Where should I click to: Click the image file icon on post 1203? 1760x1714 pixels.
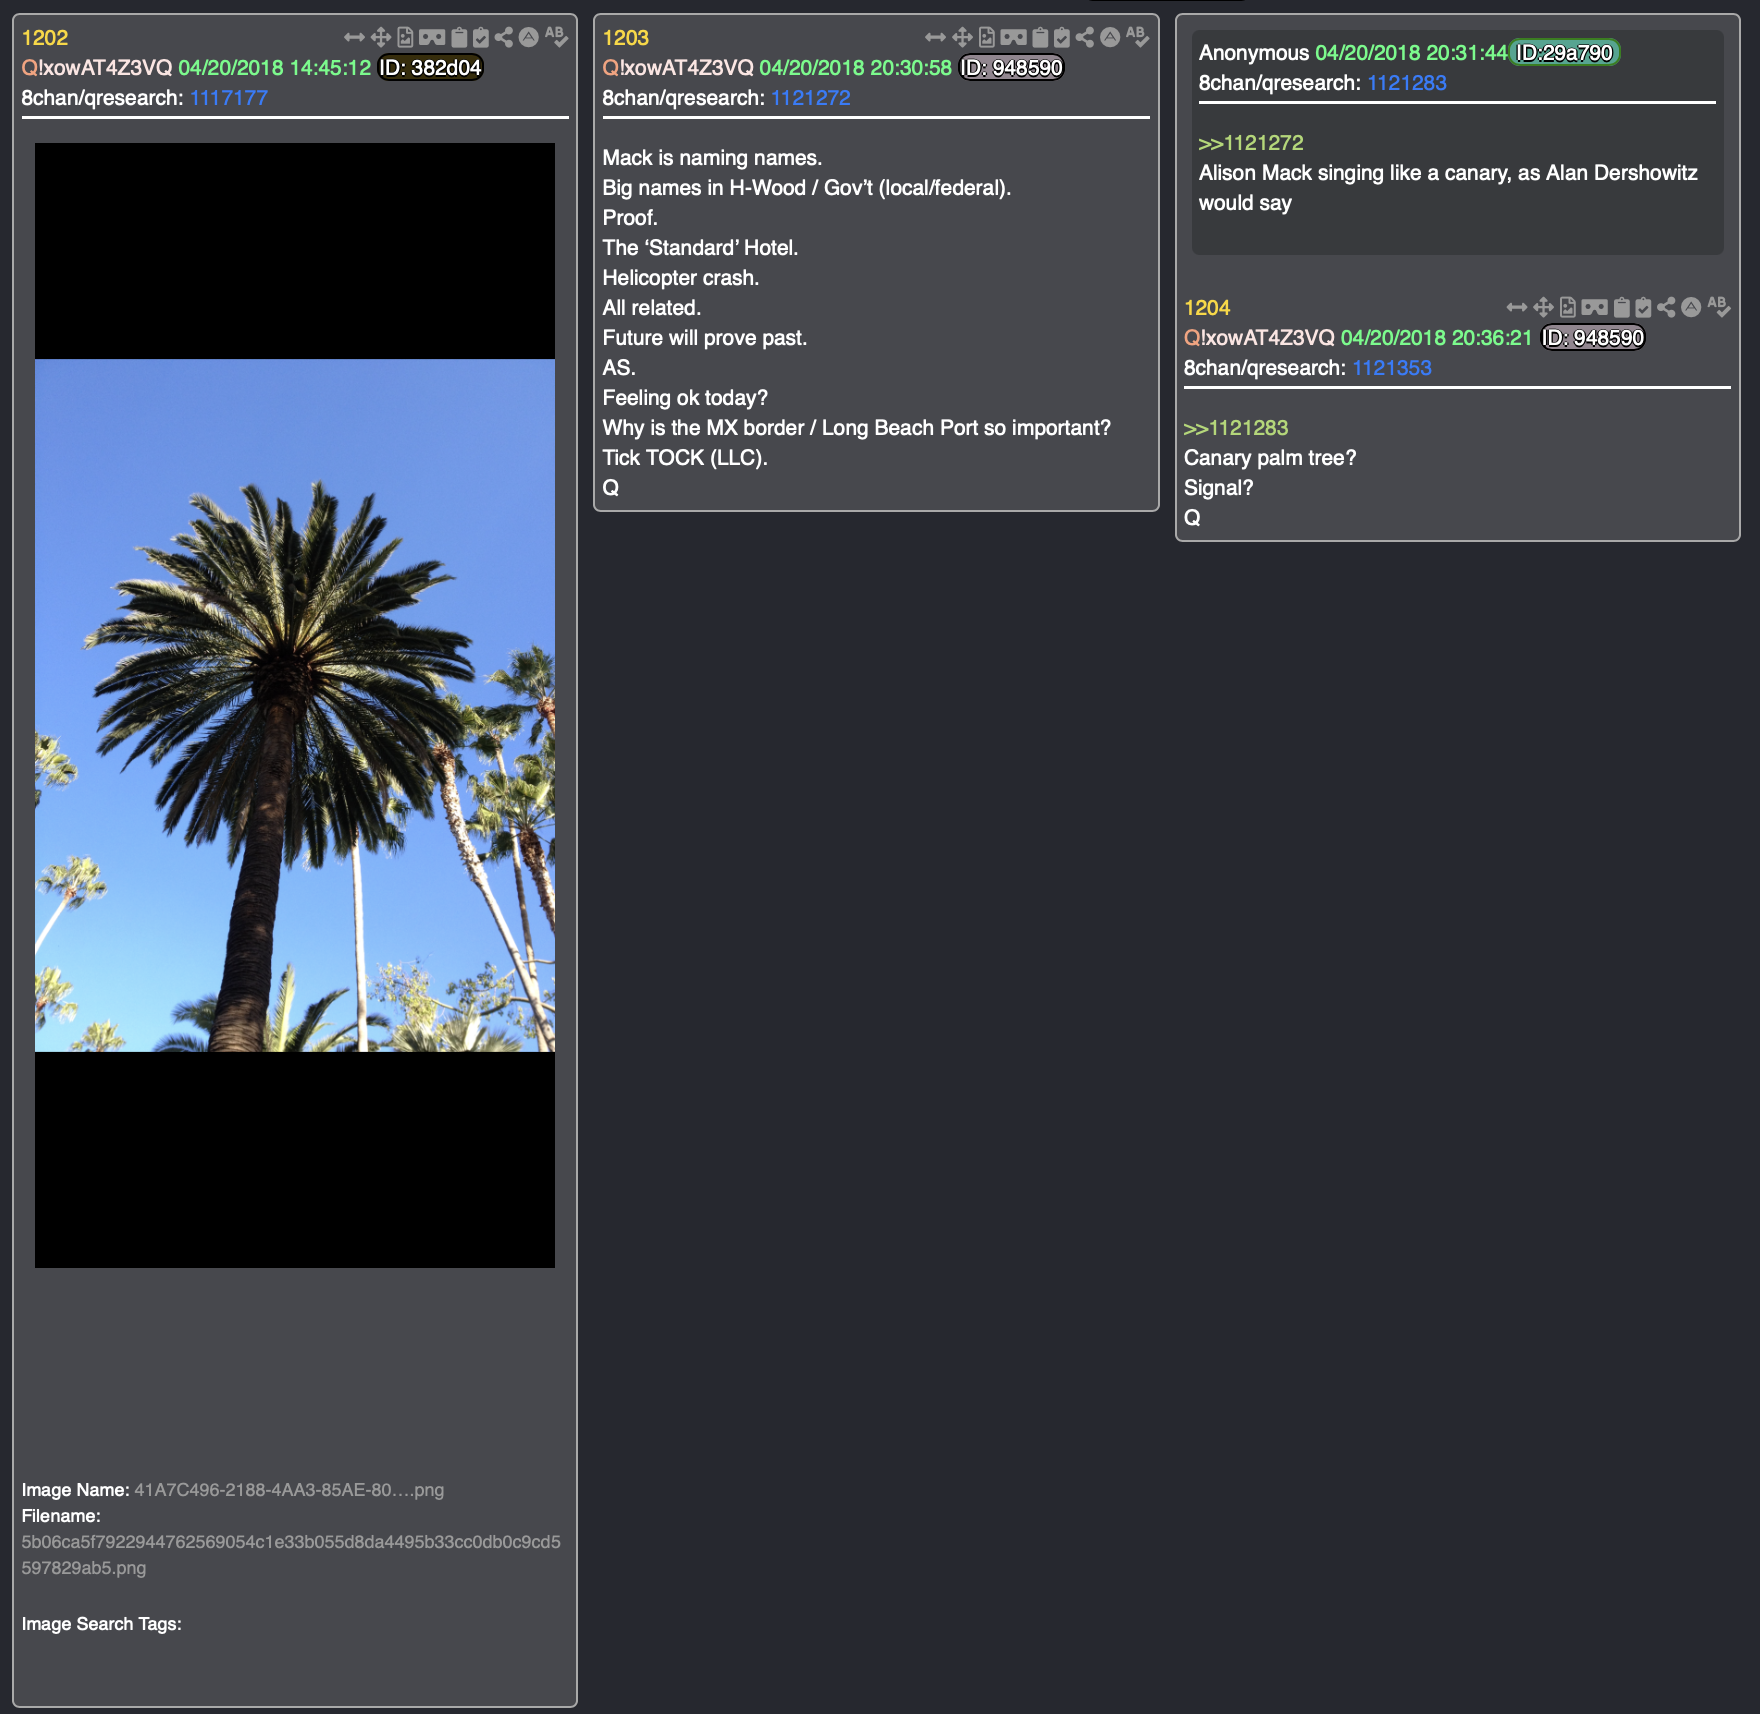(x=986, y=38)
